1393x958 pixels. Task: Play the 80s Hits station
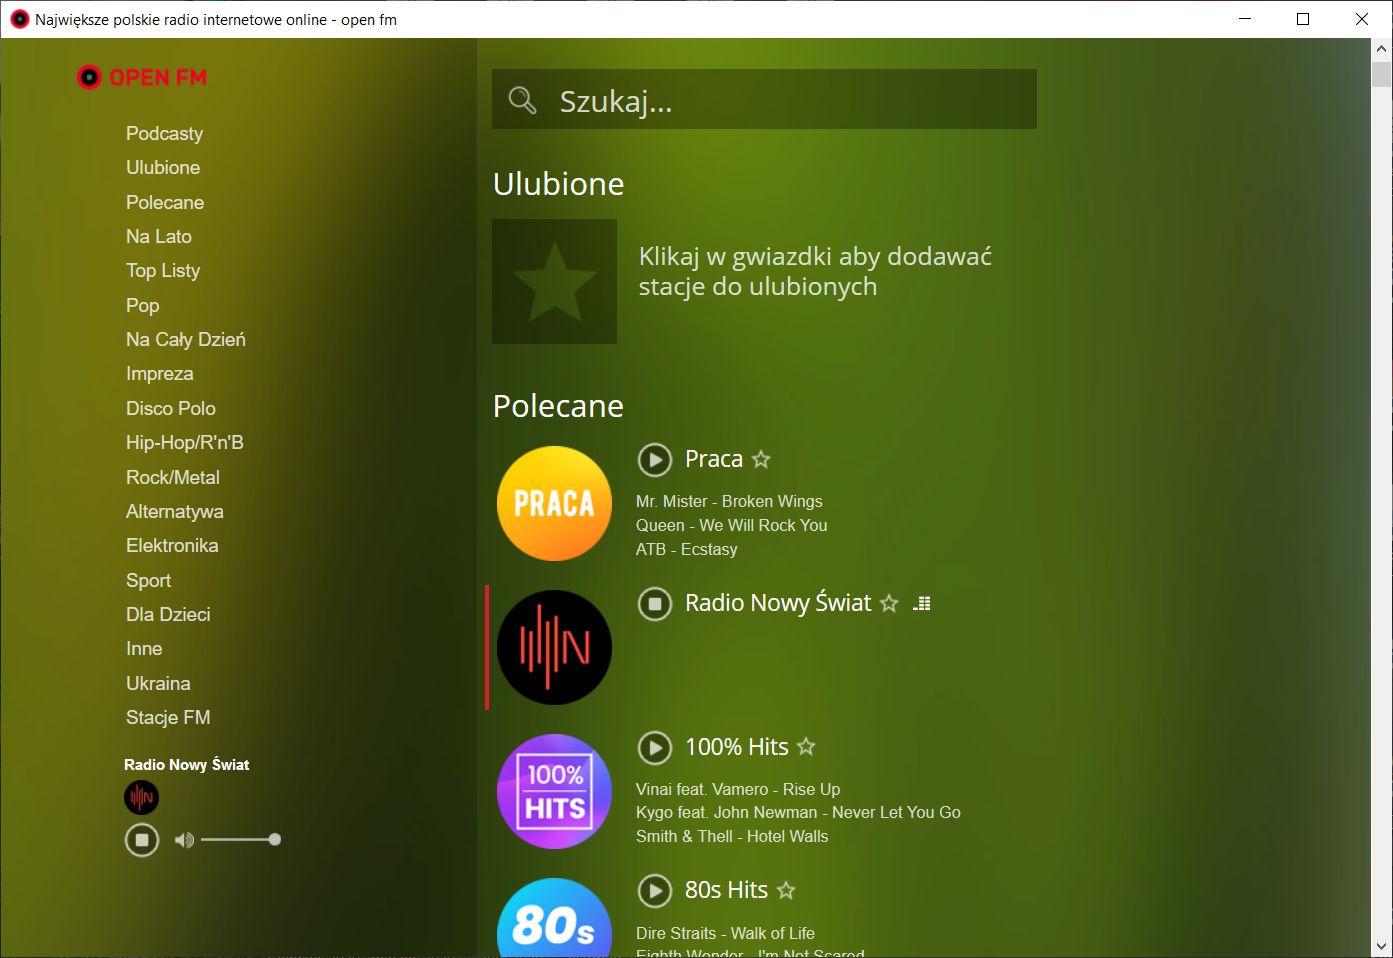(x=655, y=890)
